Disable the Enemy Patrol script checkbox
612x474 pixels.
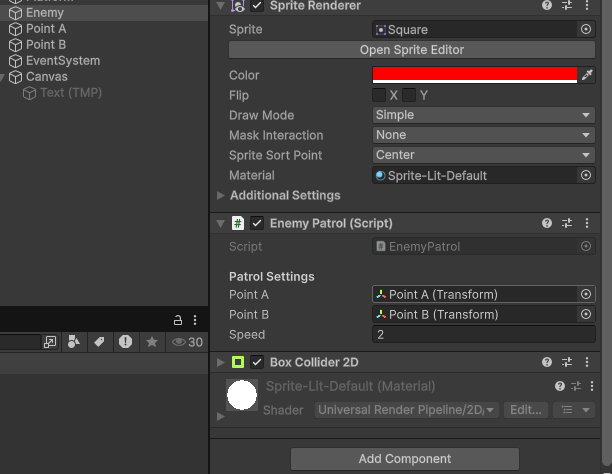point(257,223)
